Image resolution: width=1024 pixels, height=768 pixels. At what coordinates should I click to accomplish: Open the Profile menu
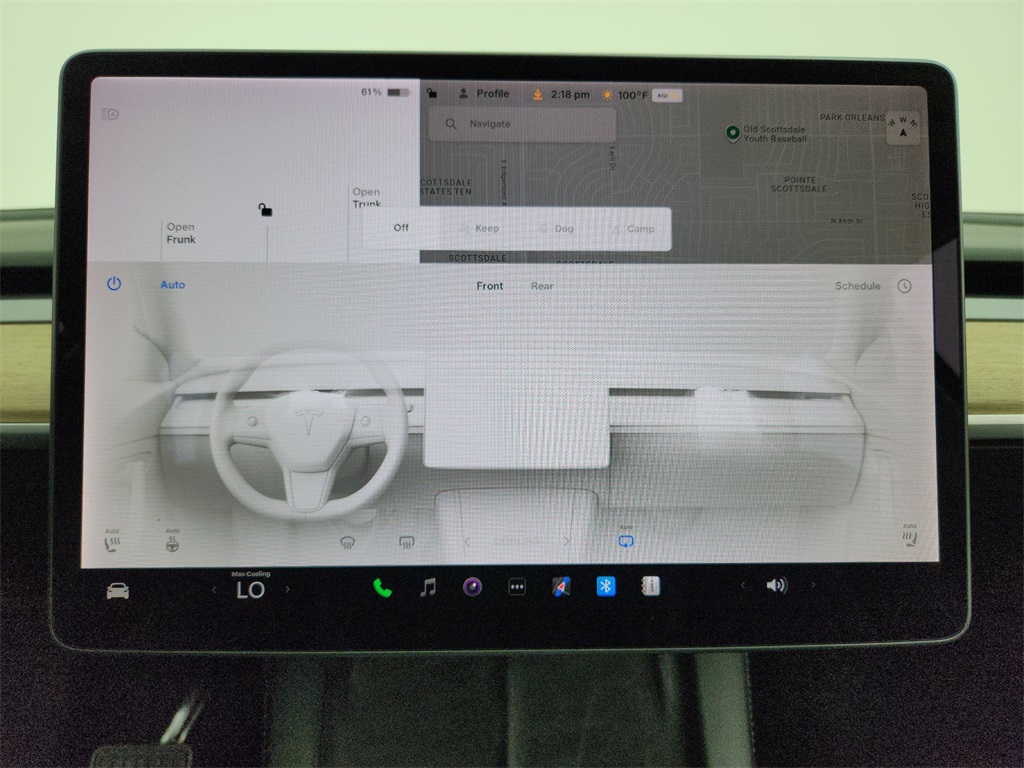click(484, 94)
